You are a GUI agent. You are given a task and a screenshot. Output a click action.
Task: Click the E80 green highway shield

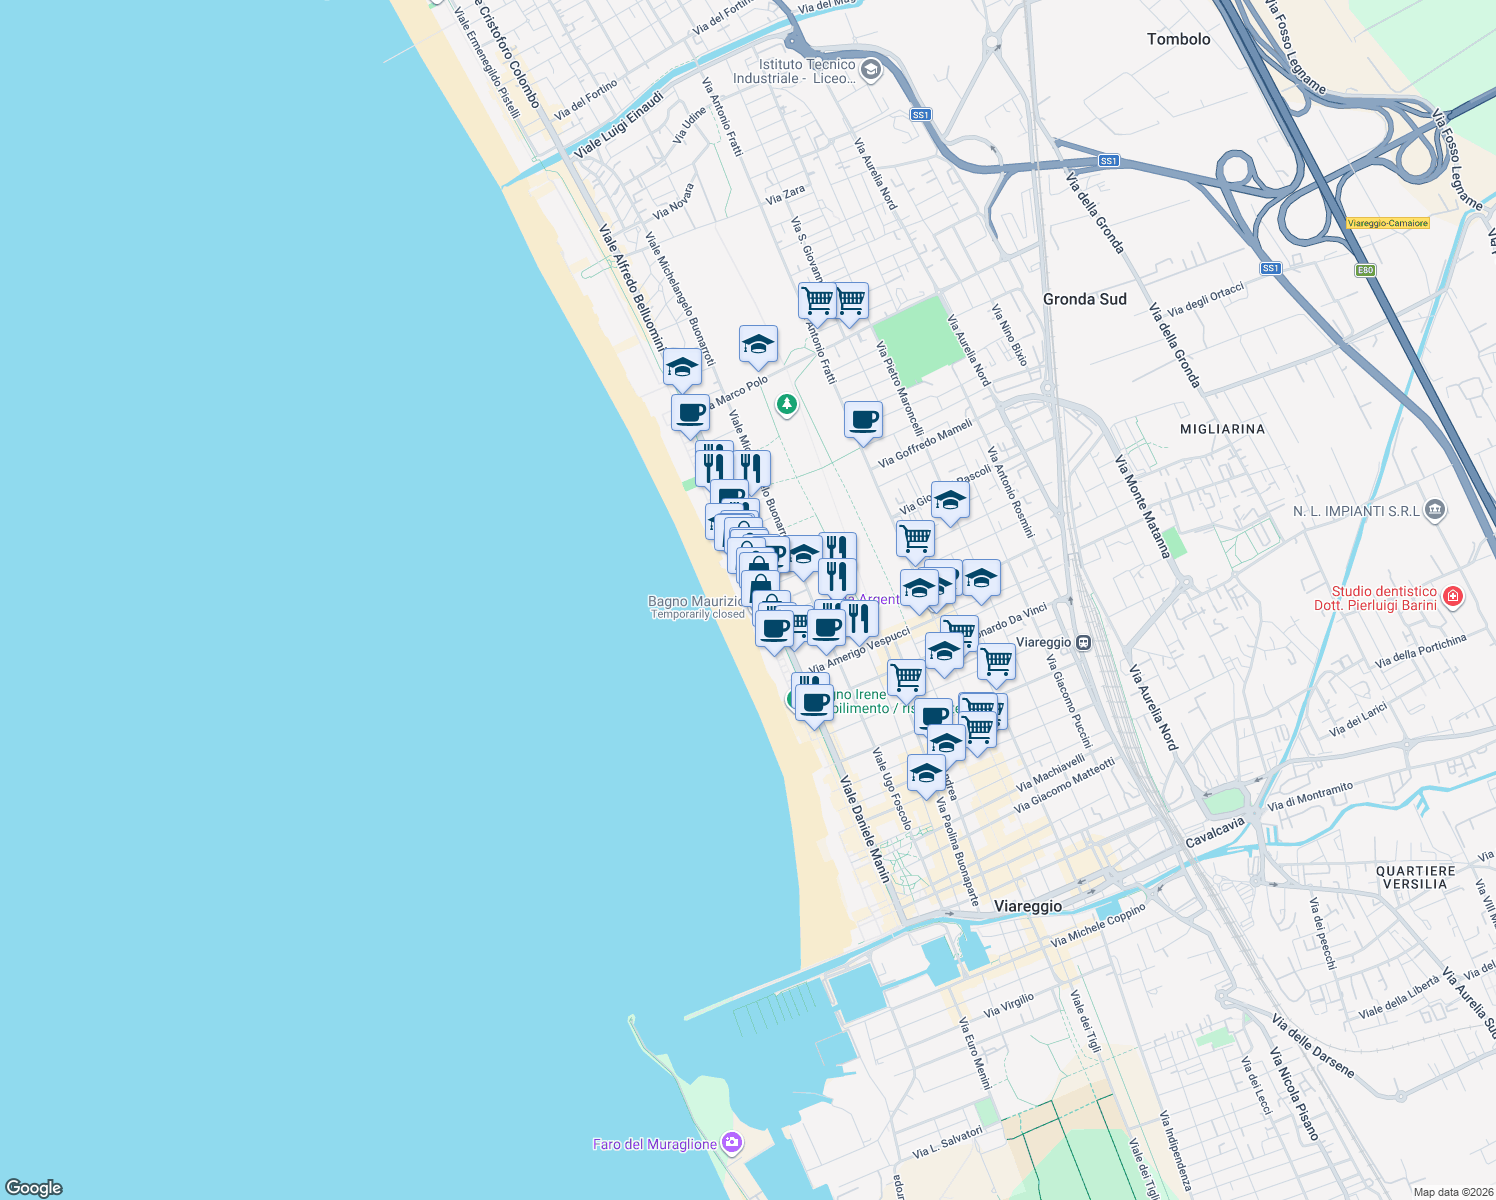(x=1365, y=270)
